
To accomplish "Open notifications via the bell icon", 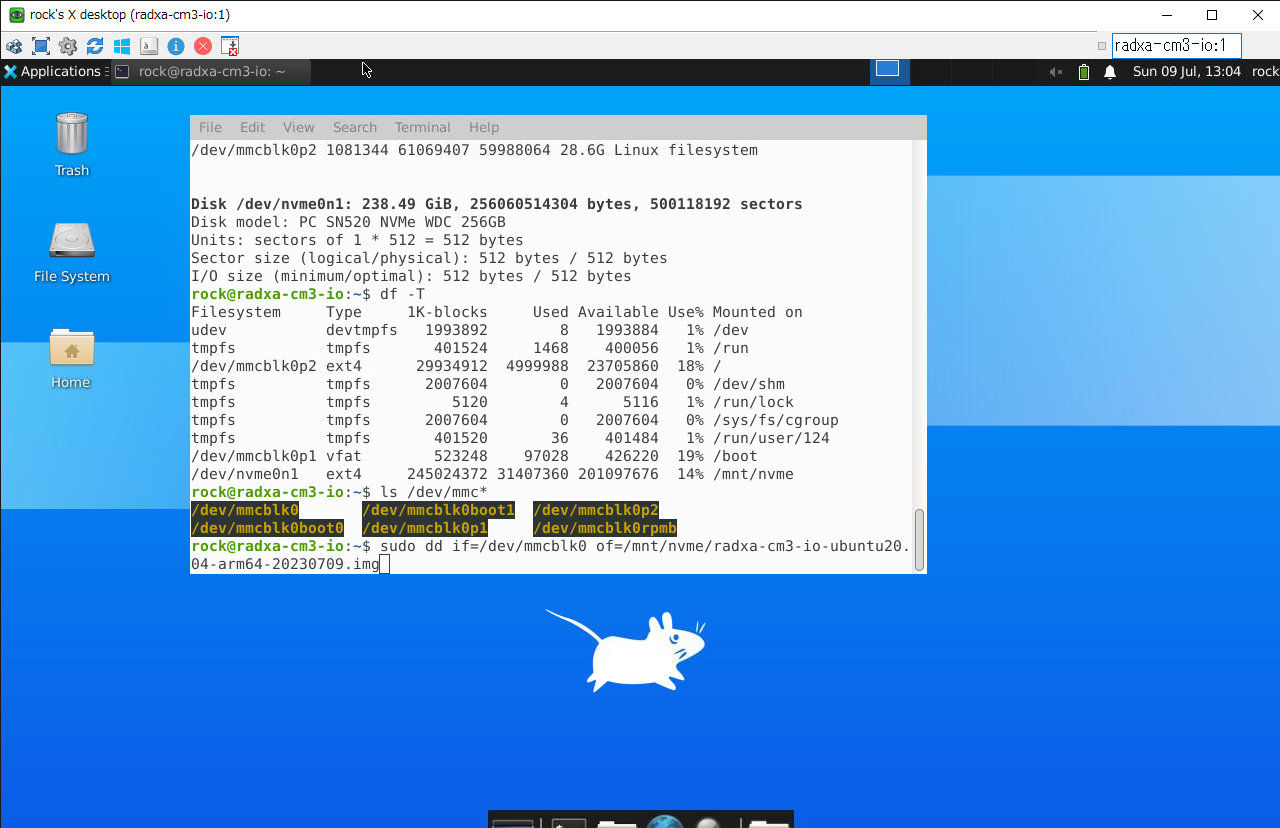I will 1110,72.
